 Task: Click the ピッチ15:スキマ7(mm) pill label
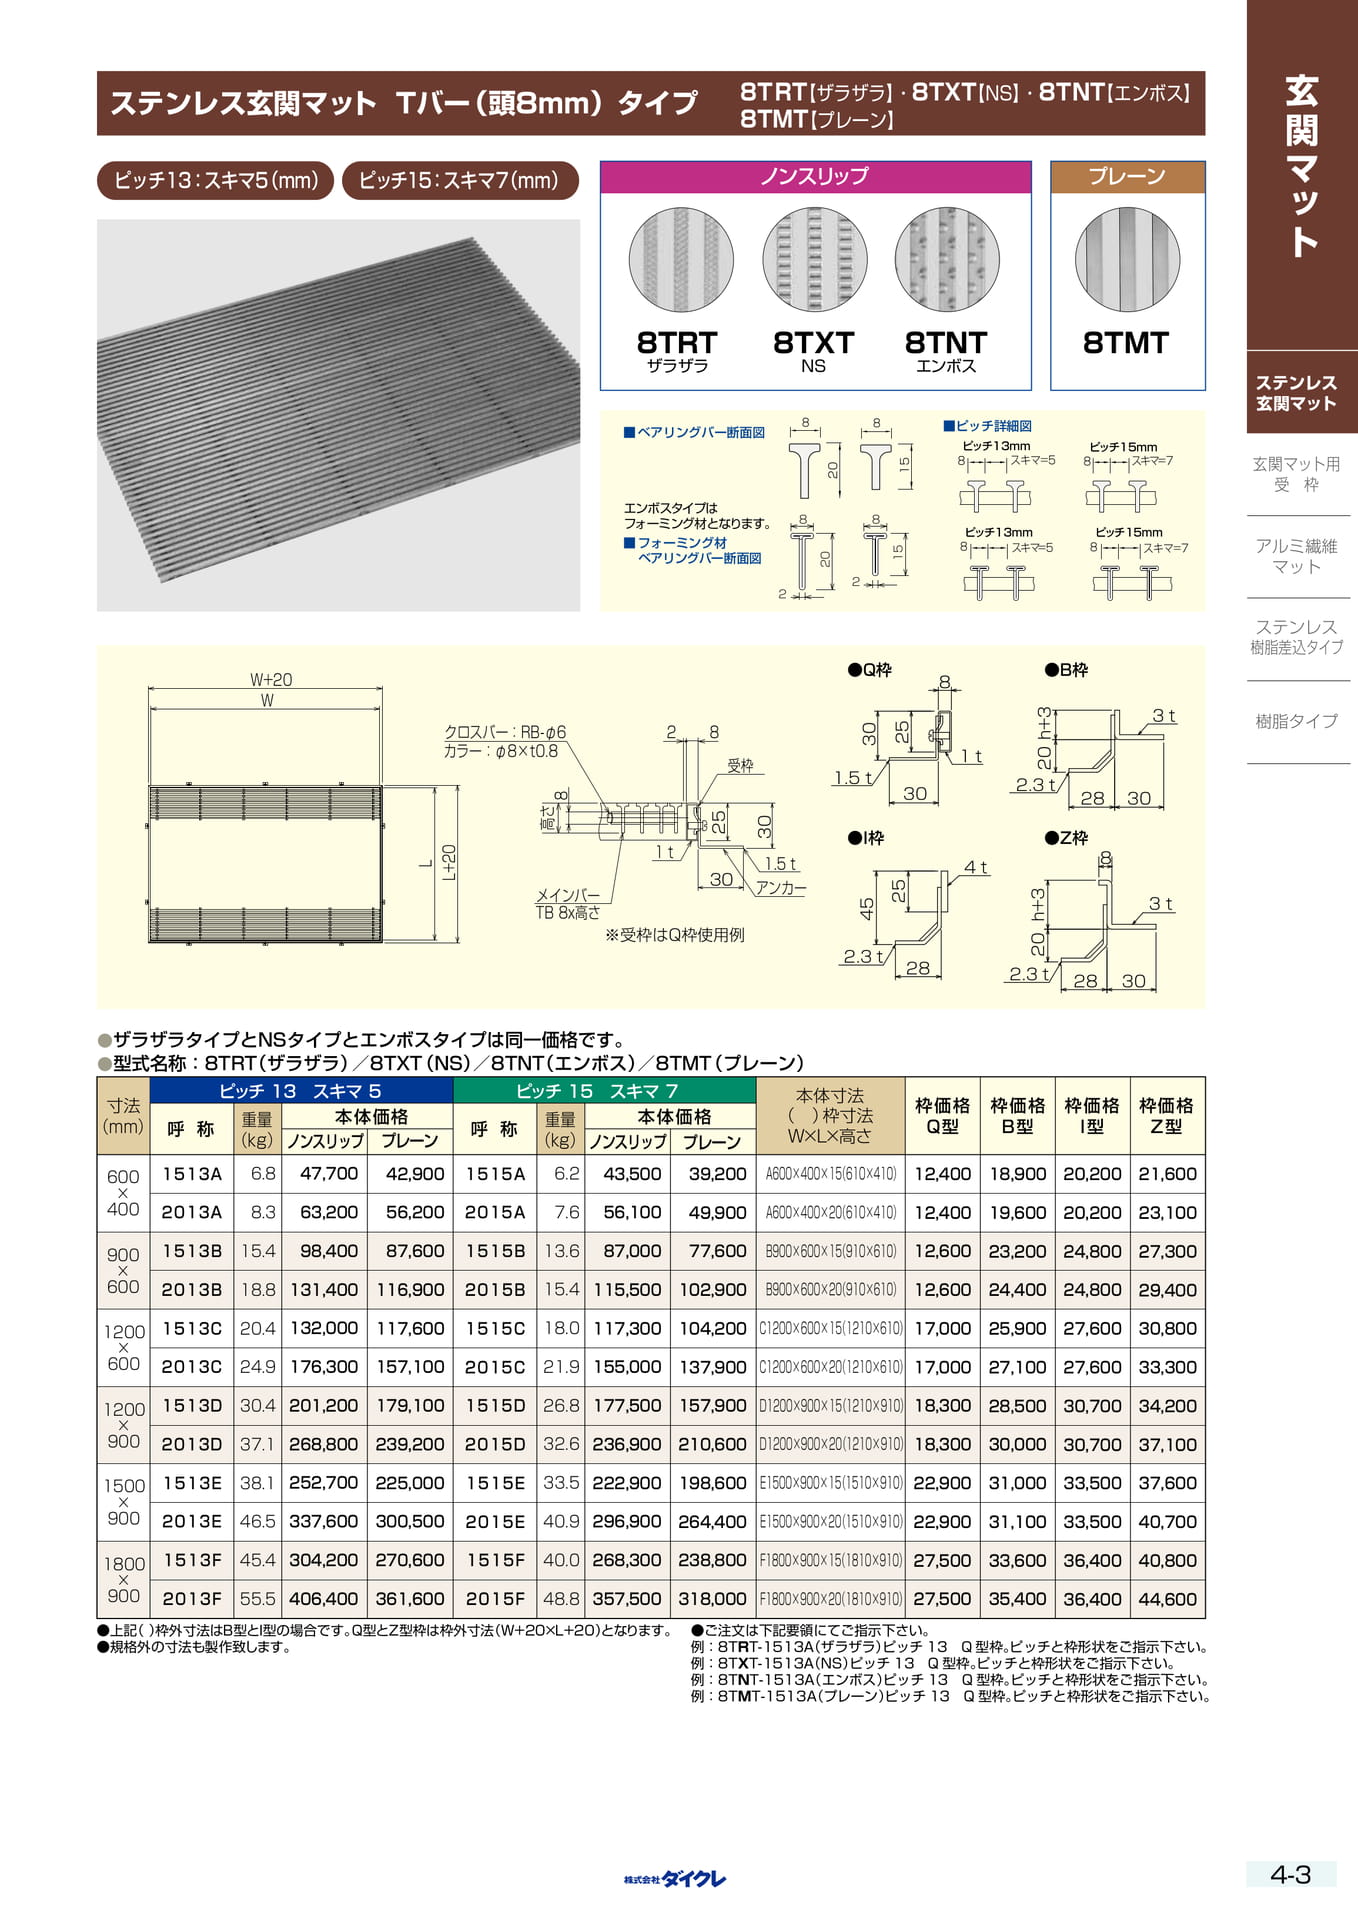(x=459, y=181)
